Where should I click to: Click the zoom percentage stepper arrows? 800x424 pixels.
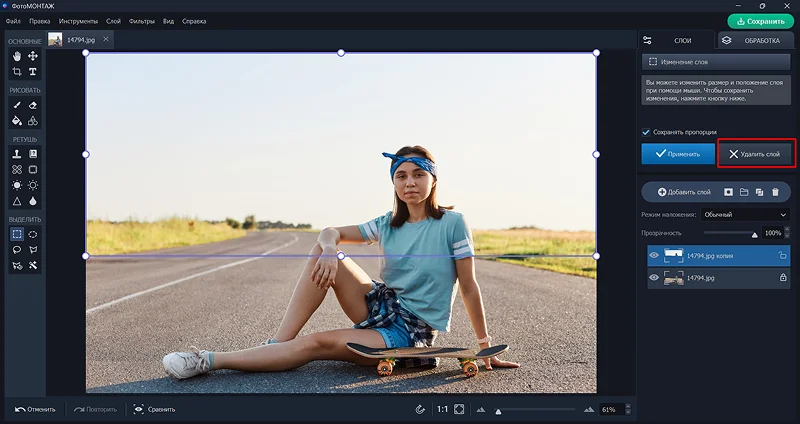coord(628,409)
